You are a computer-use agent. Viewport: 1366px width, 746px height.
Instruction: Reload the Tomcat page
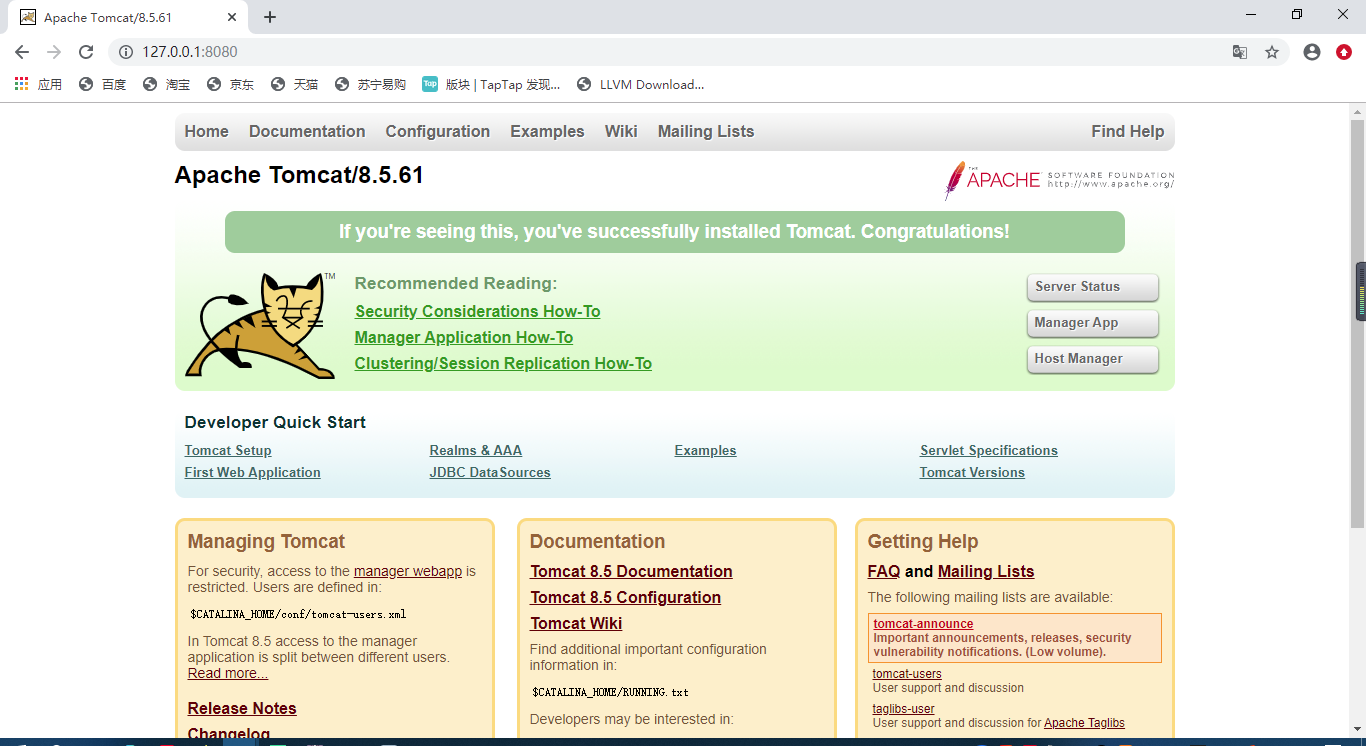point(86,52)
